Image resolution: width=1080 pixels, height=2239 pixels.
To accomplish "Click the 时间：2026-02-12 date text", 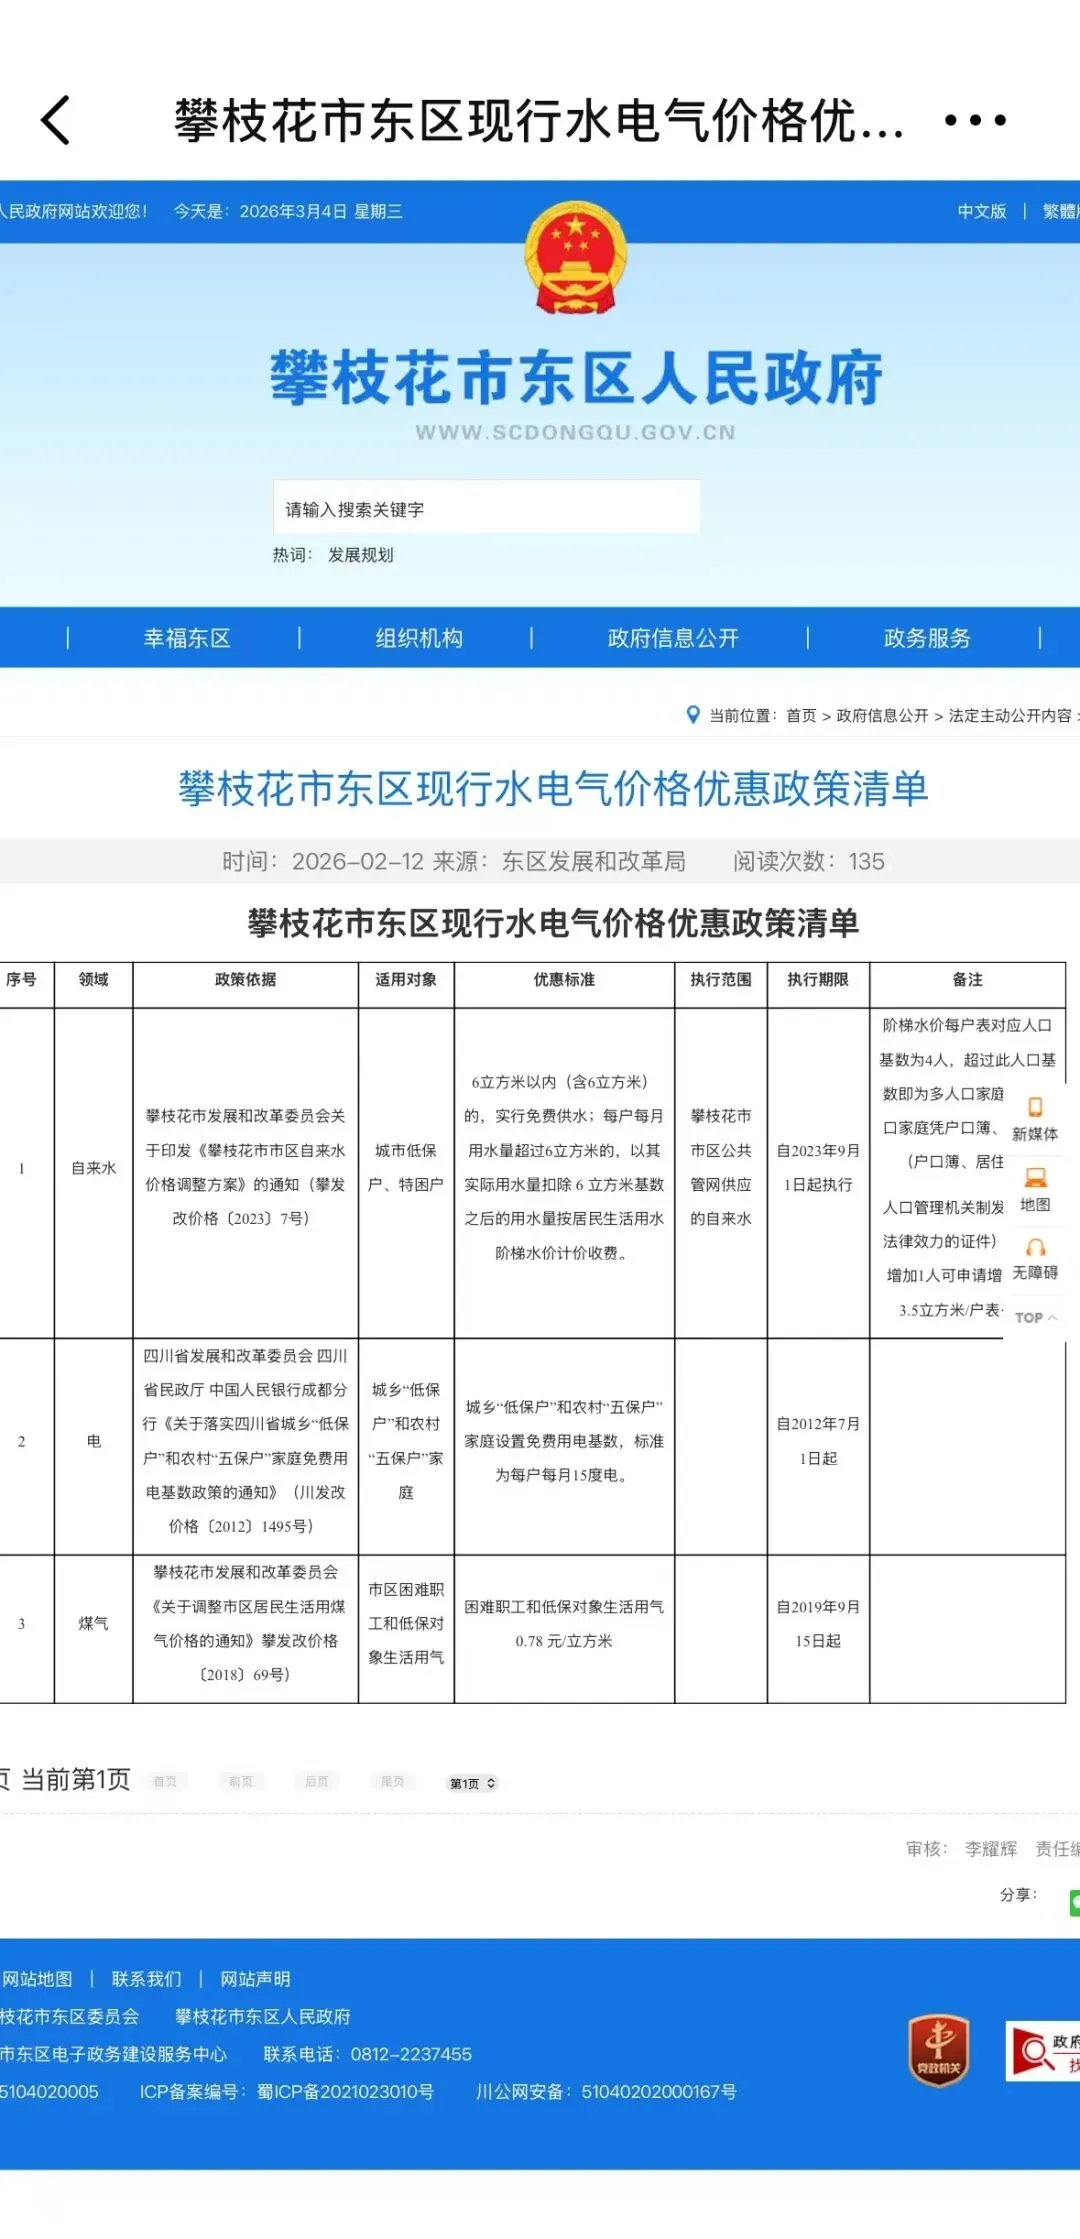I will point(323,861).
